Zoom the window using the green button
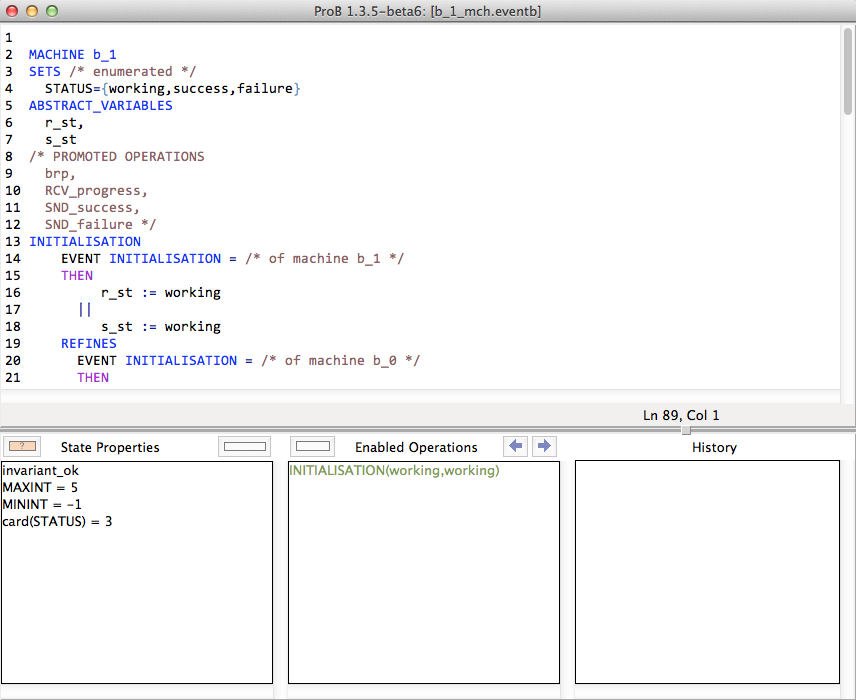Screen dimensions: 856x700 51,10
